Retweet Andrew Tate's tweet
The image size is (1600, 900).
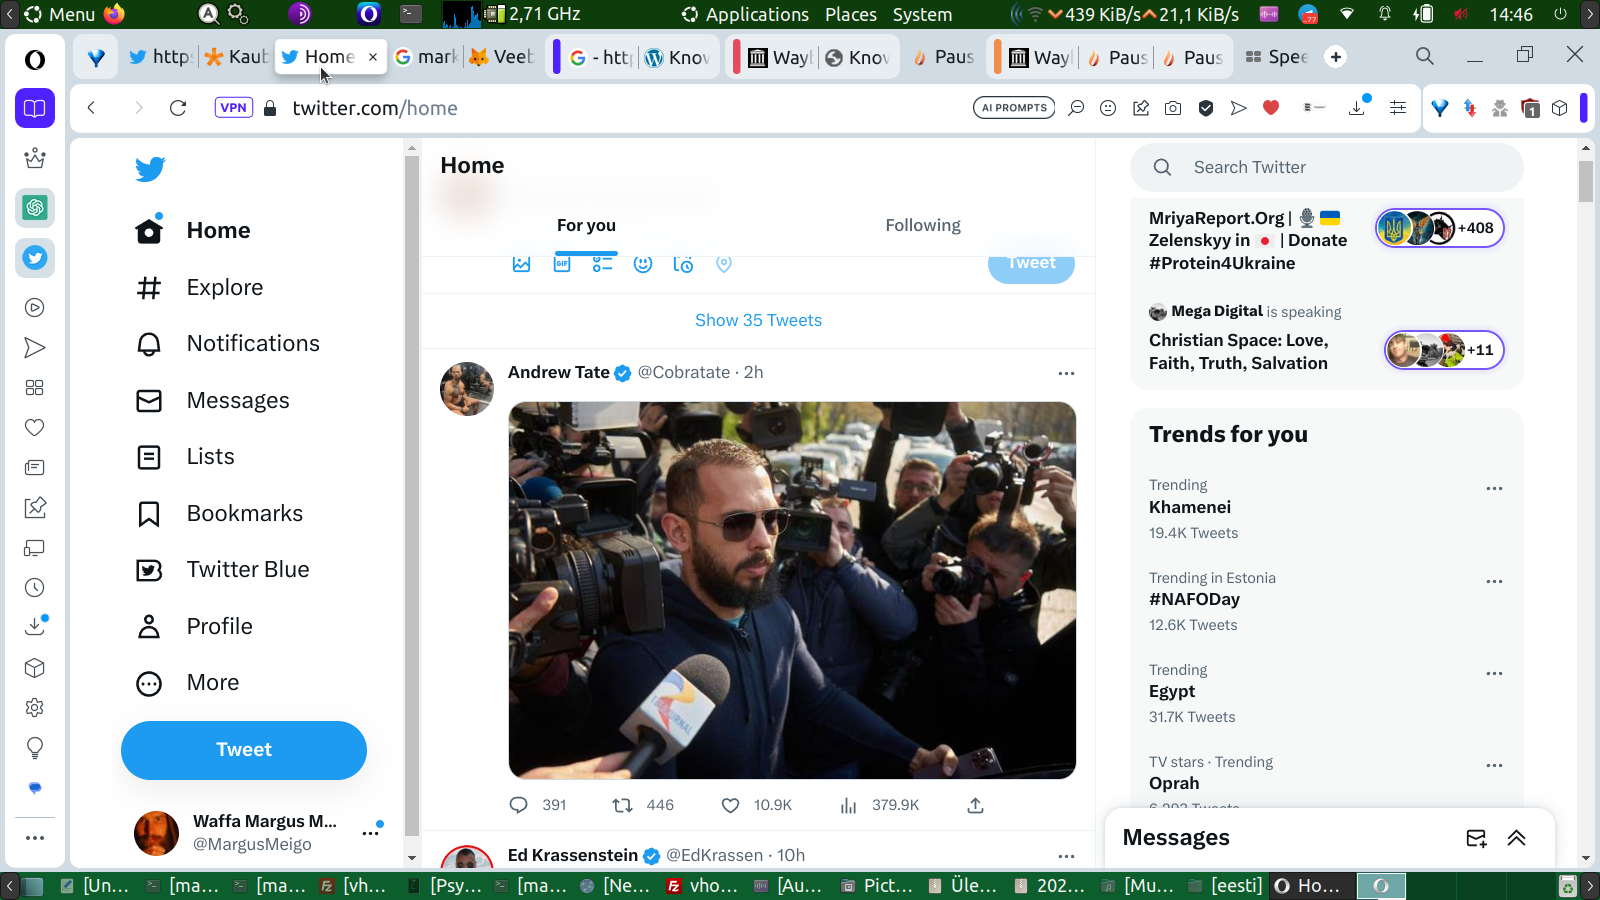(622, 805)
